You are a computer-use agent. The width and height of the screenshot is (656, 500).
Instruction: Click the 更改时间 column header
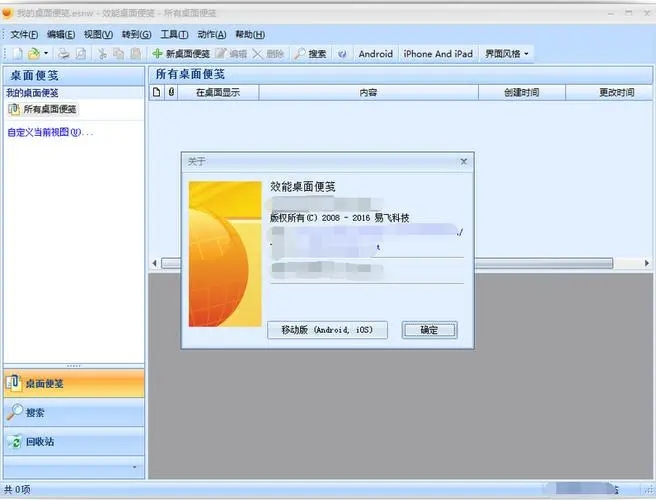point(611,92)
